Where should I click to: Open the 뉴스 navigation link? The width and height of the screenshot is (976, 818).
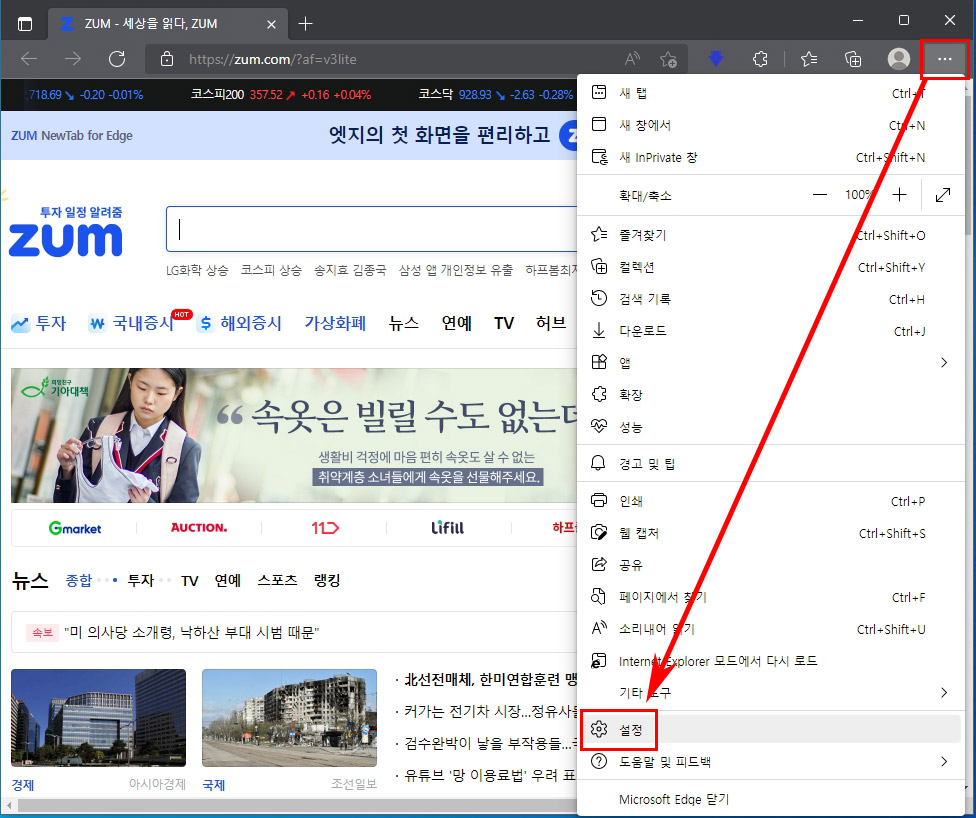point(403,323)
